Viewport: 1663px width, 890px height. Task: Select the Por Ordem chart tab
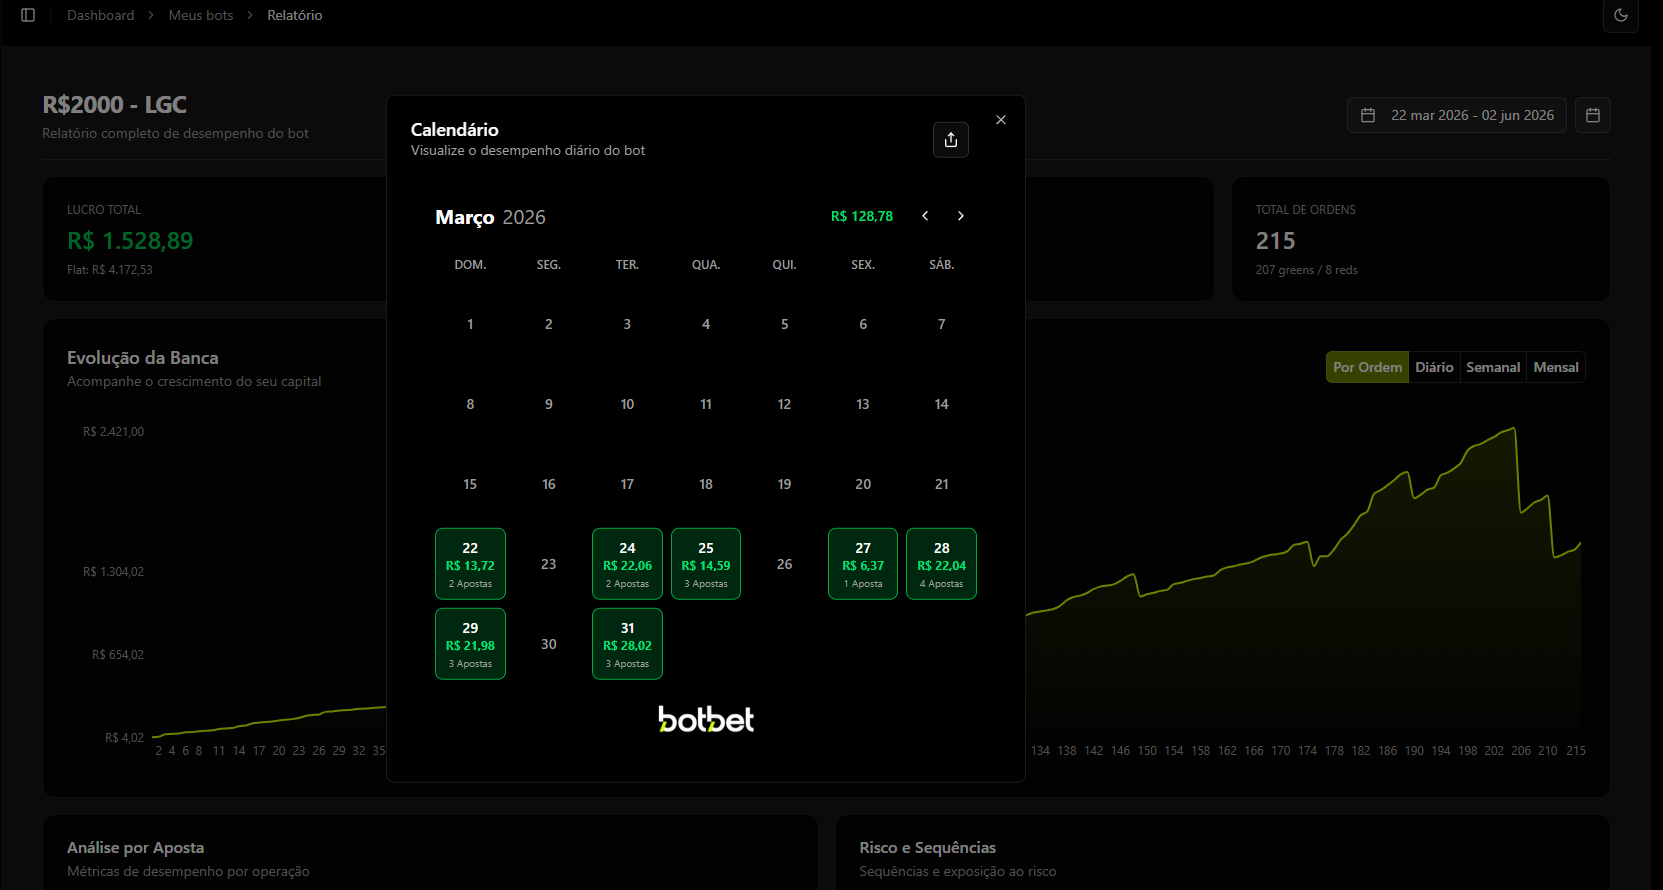click(x=1367, y=367)
